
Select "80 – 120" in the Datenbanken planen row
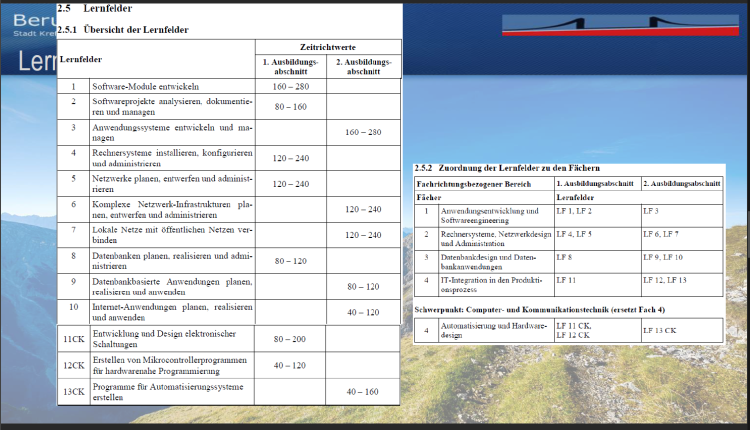291,261
